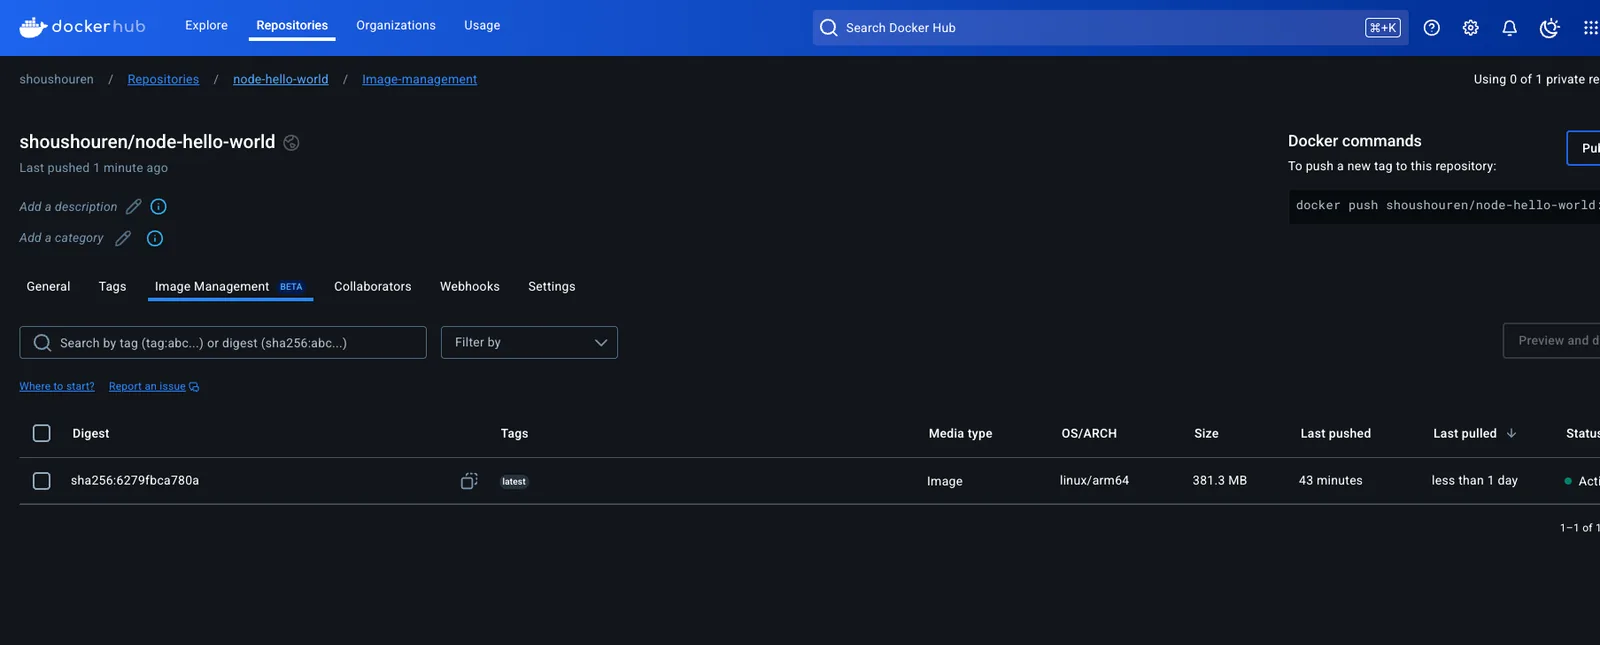Switch to the General tab
Image resolution: width=1600 pixels, height=645 pixels.
(48, 286)
